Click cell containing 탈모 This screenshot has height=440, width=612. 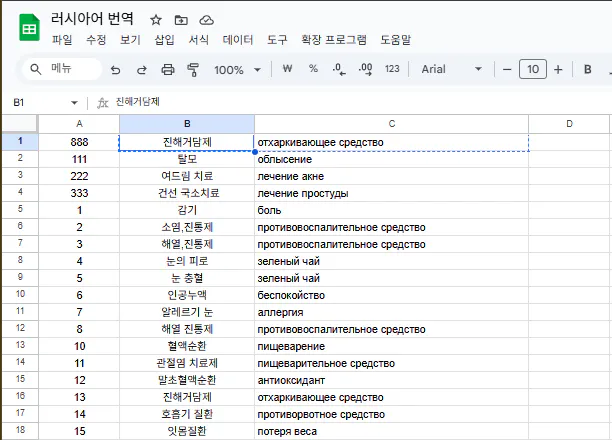point(187,159)
